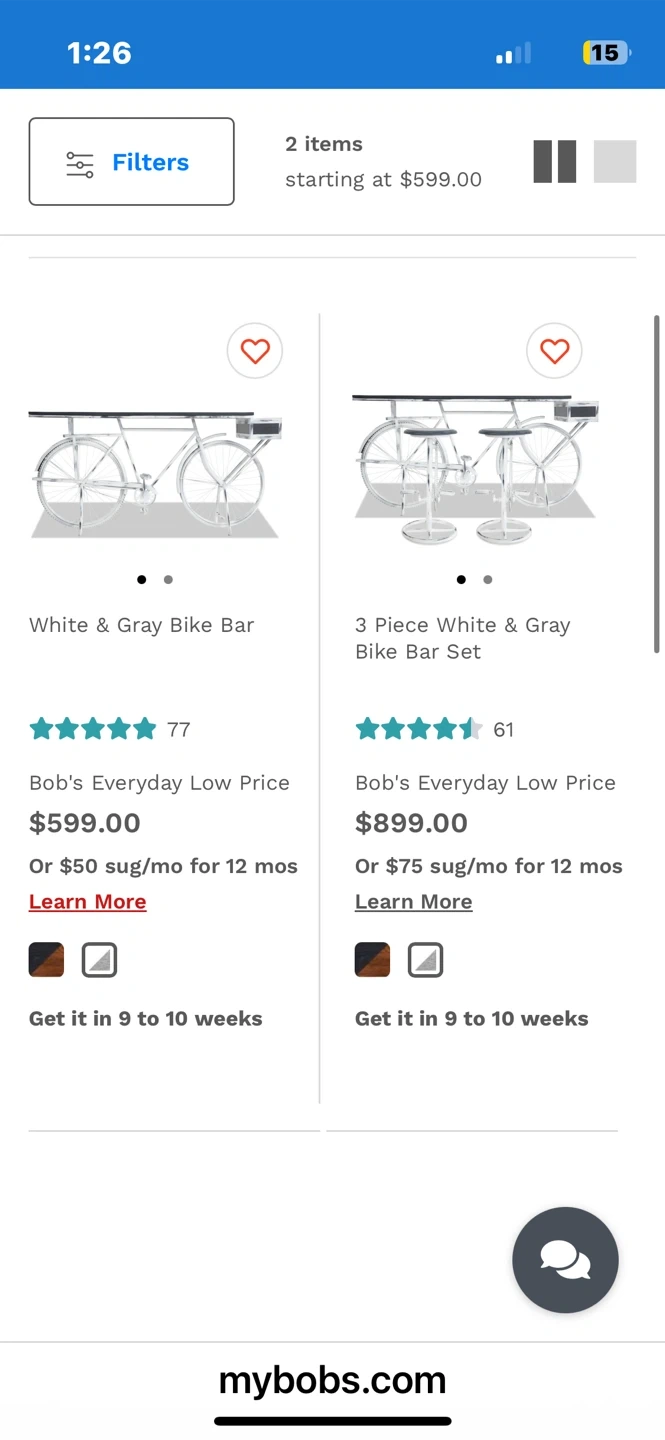Favorite the 3 Piece Bike Bar Set
This screenshot has height=1440, width=665.
pyautogui.click(x=554, y=351)
